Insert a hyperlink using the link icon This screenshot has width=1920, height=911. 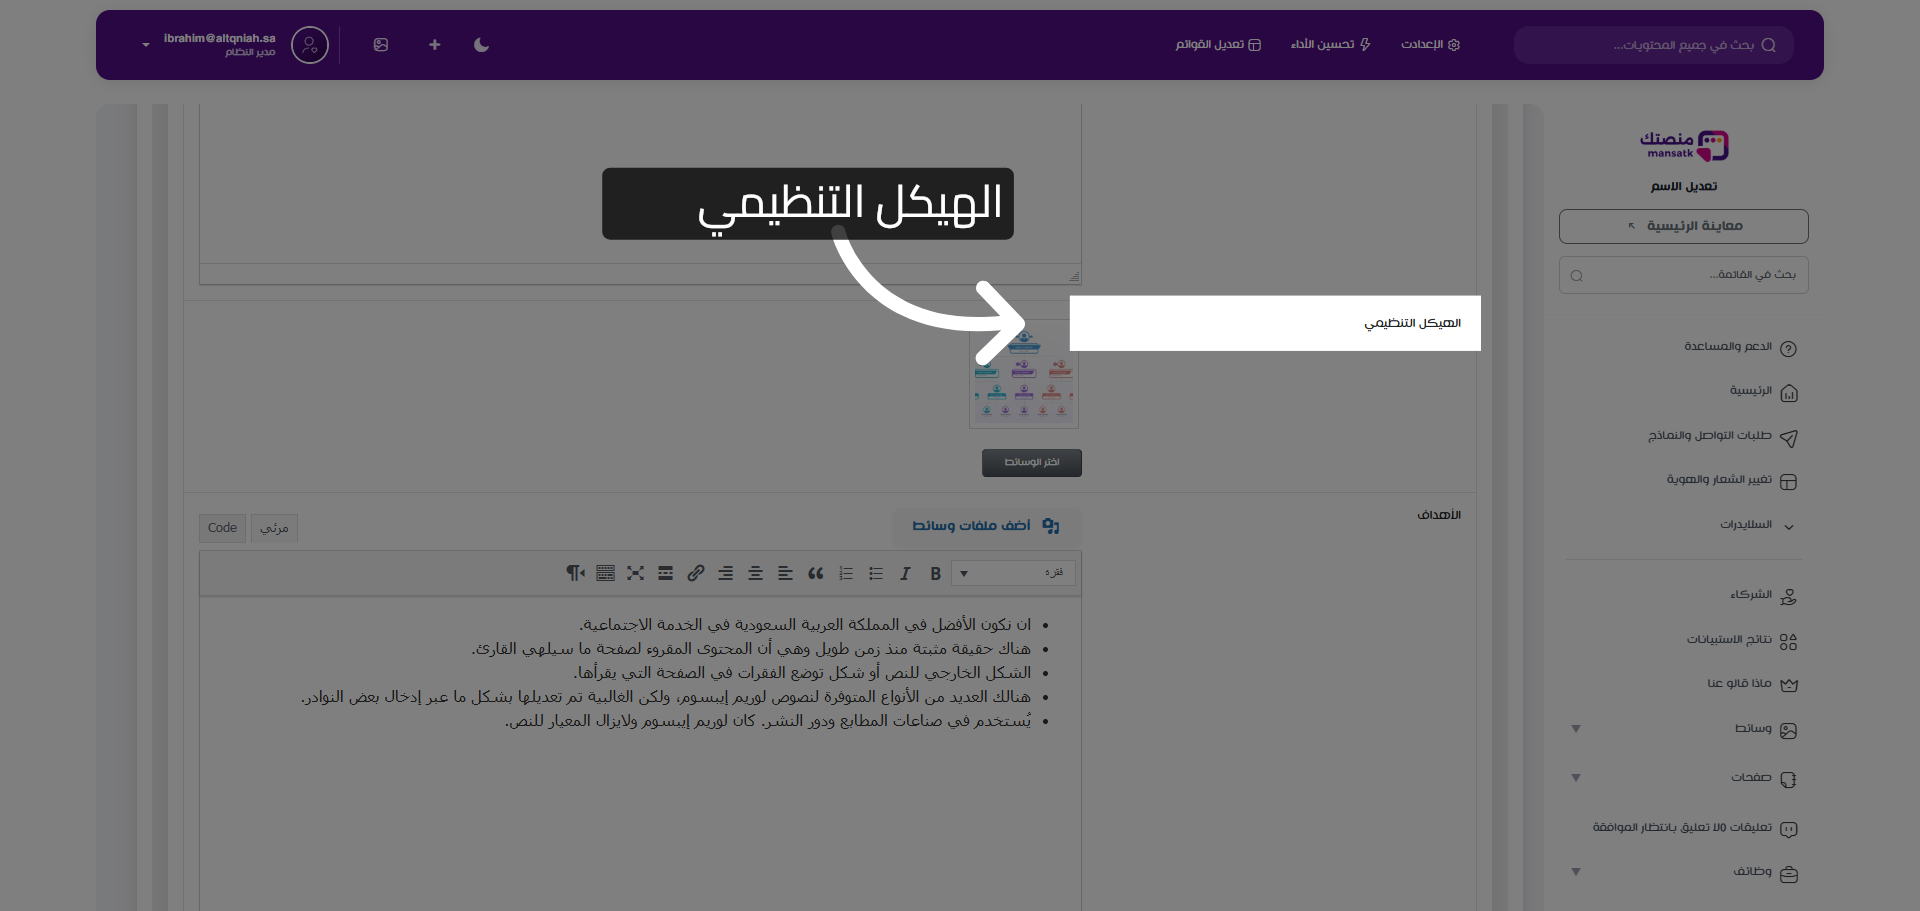click(x=695, y=573)
